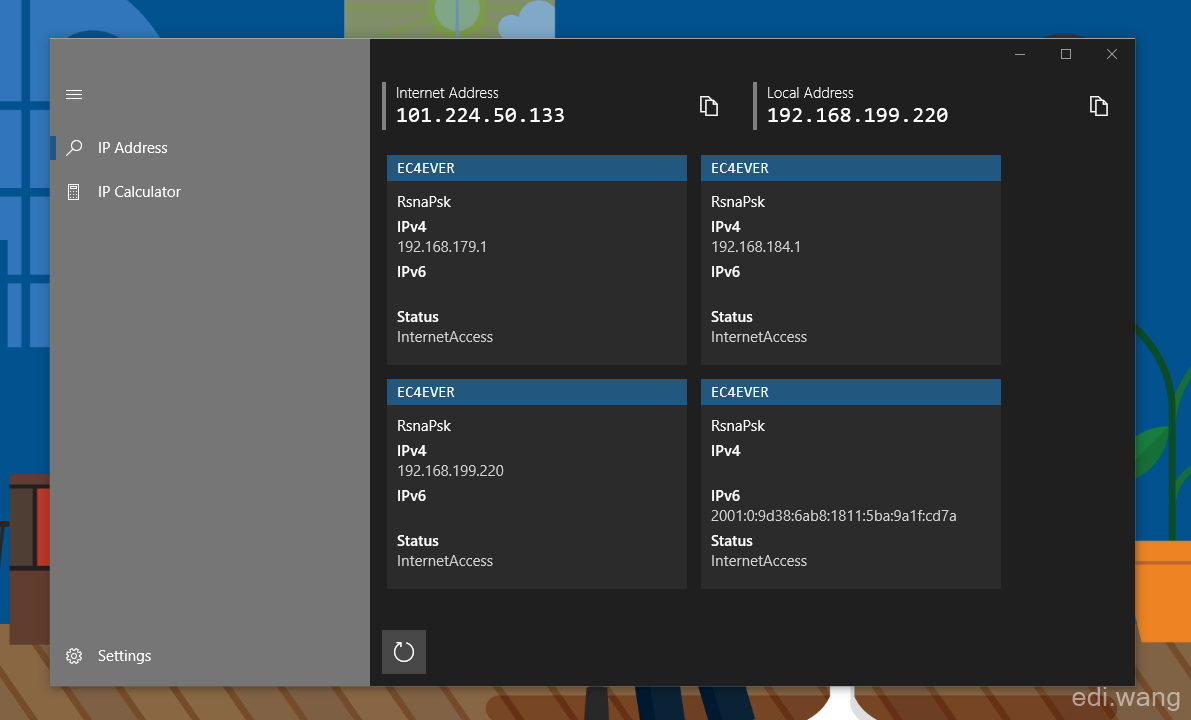Image resolution: width=1191 pixels, height=720 pixels.
Task: Click the calculator icon in the sidebar
Action: [74, 192]
